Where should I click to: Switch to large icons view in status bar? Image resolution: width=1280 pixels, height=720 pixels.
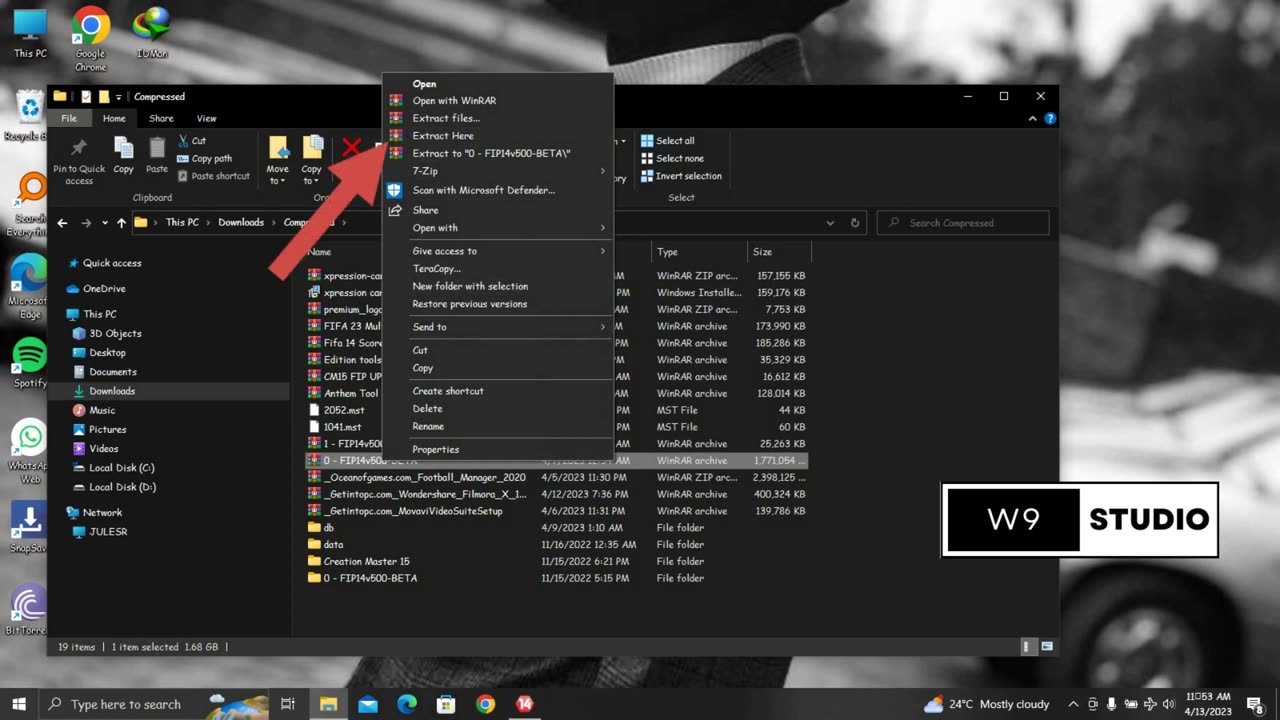(1046, 647)
